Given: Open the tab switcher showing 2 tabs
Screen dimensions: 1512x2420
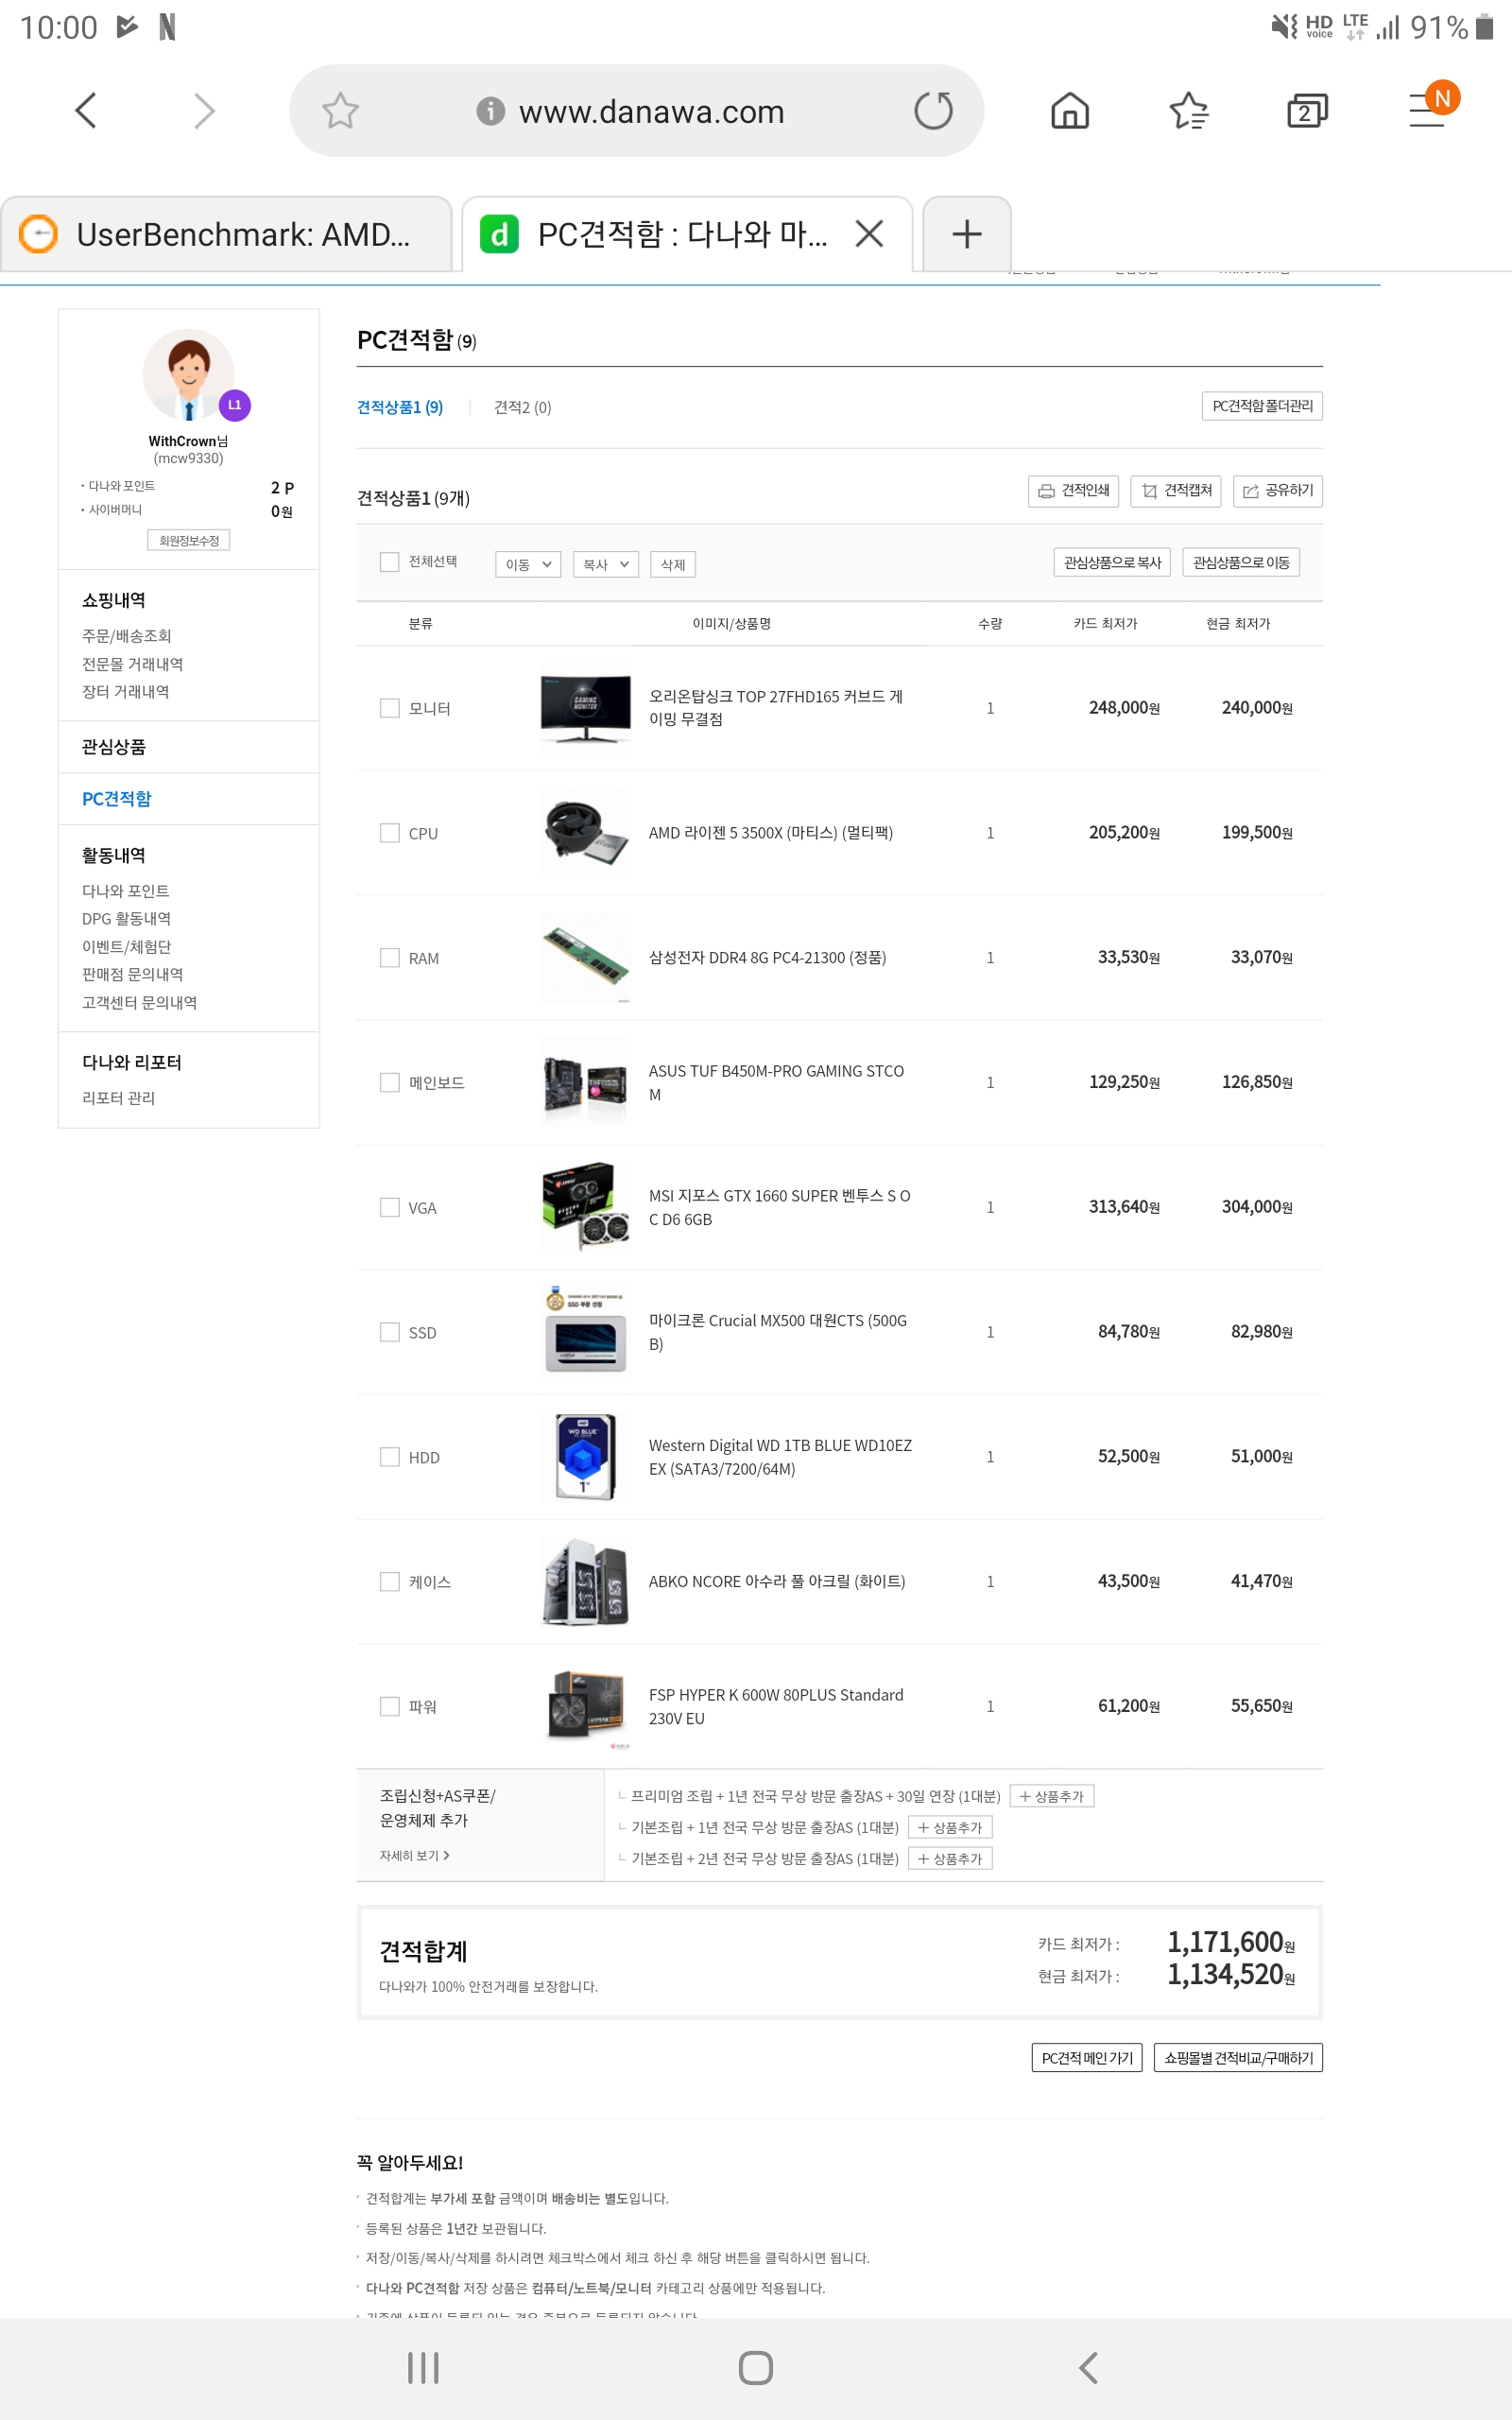Looking at the screenshot, I should coord(1306,111).
